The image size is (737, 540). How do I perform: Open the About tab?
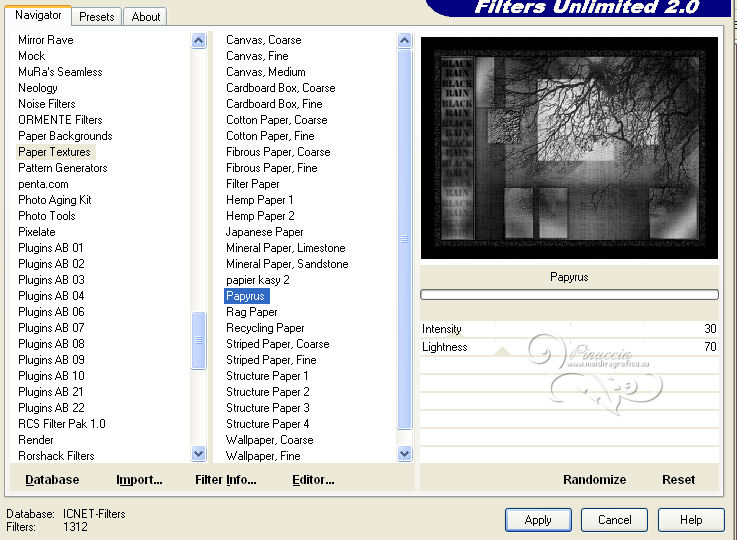[x=146, y=17]
